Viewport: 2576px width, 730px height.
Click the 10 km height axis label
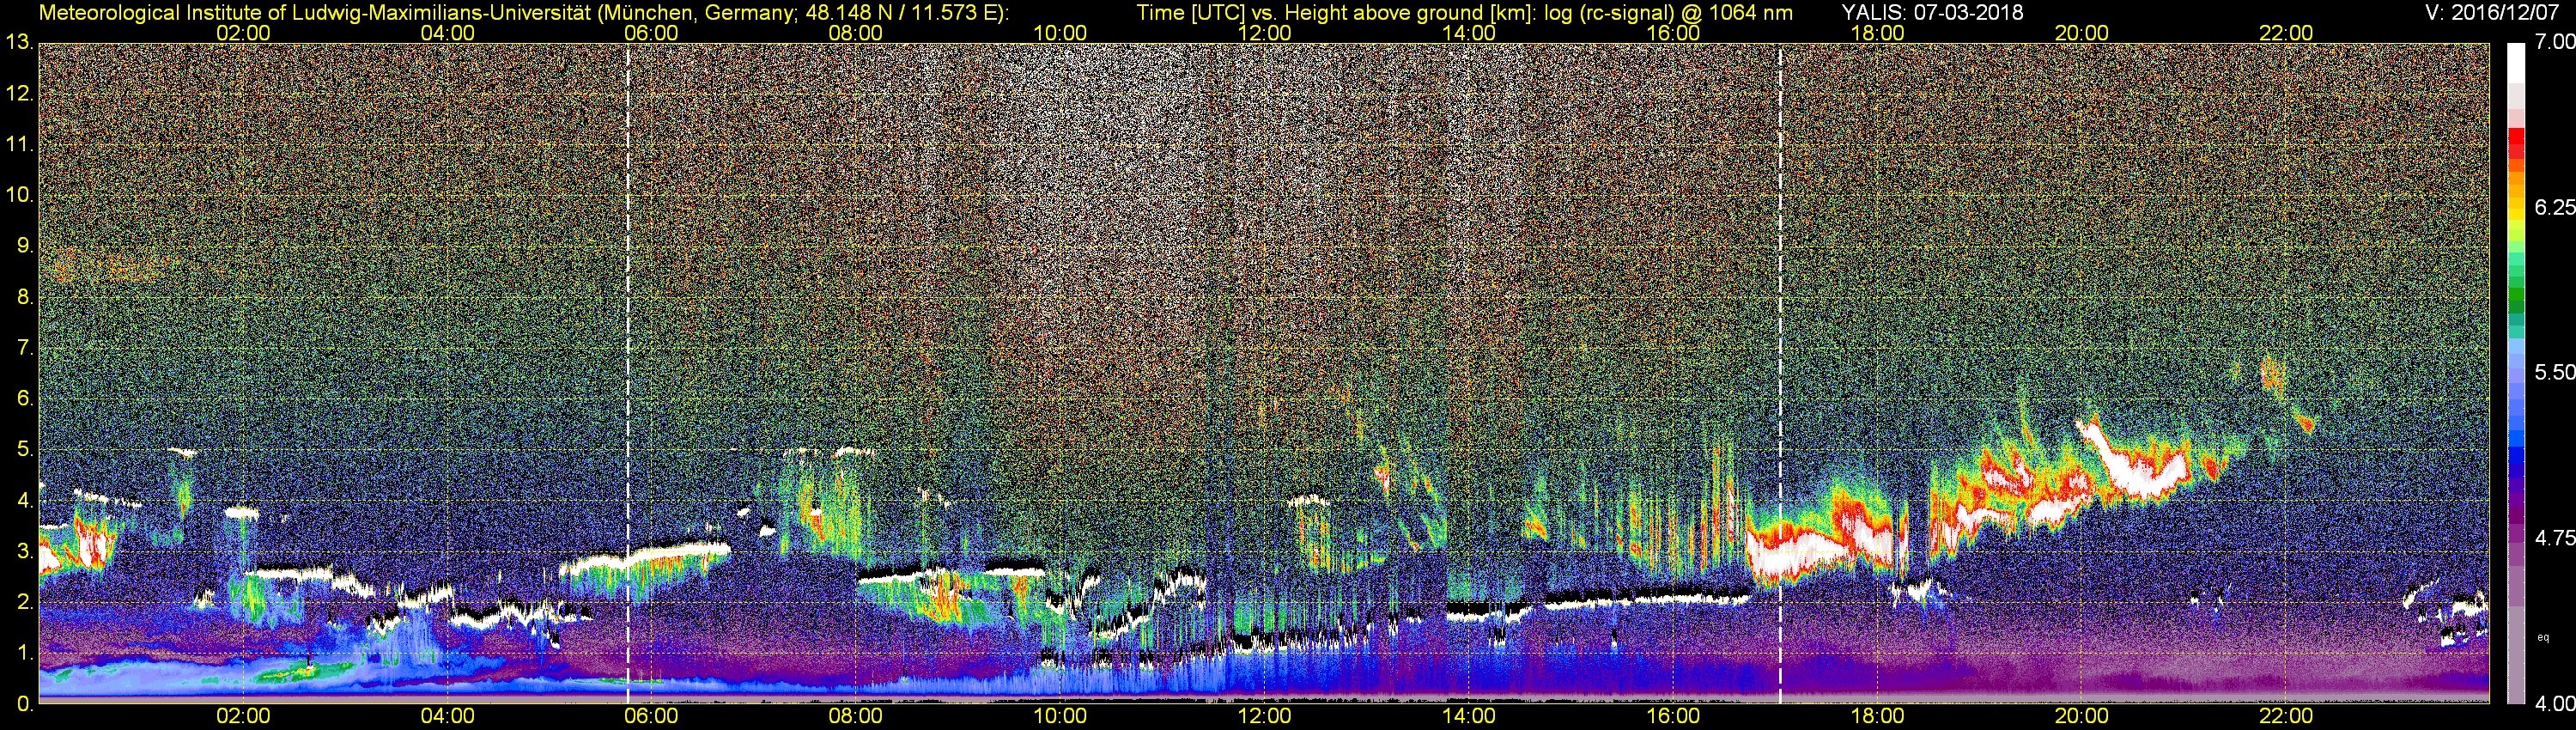point(18,195)
